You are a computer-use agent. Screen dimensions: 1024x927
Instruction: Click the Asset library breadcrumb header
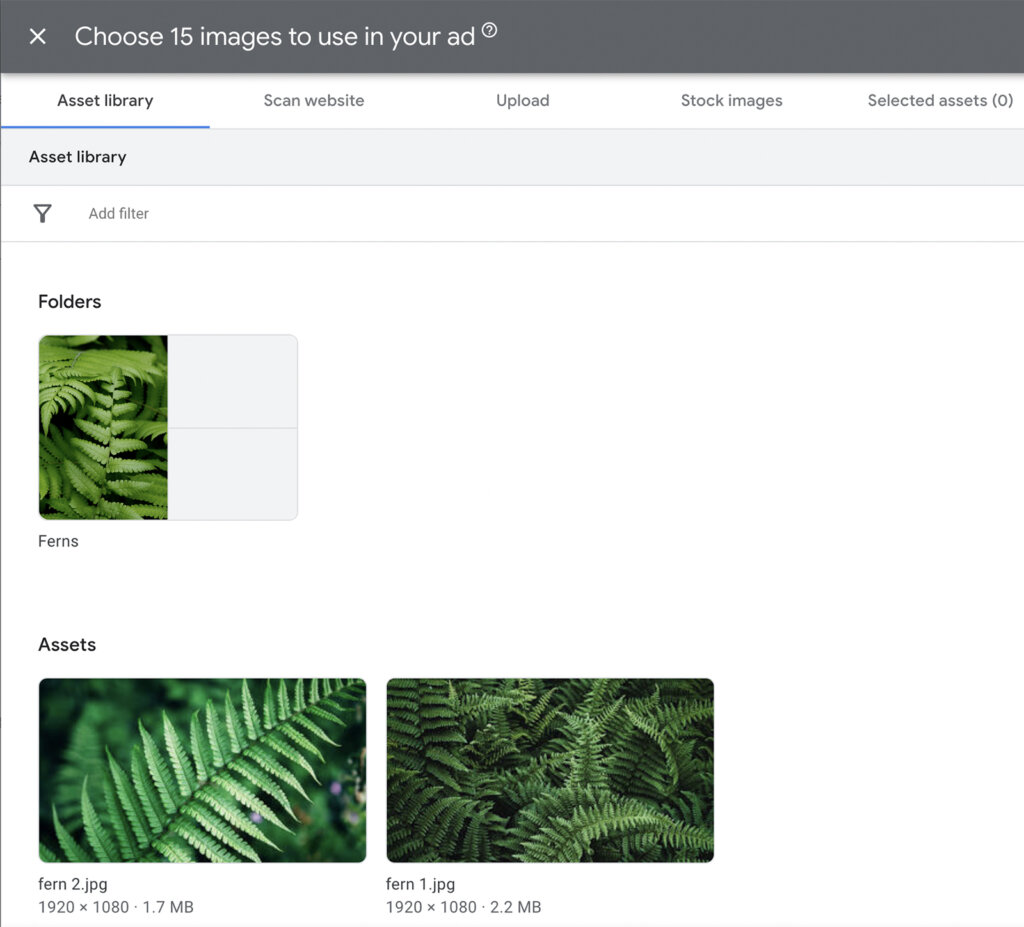pos(77,157)
